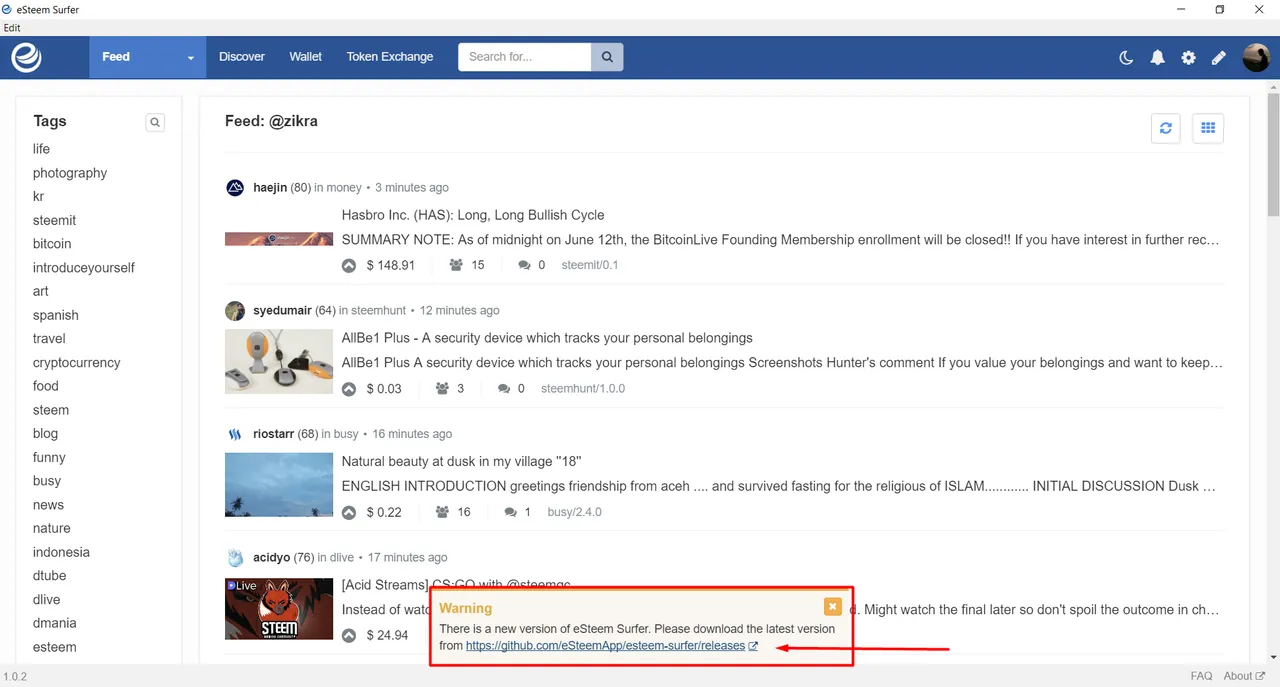1280x687 pixels.
Task: Open the FAQ link
Action: tap(1201, 676)
